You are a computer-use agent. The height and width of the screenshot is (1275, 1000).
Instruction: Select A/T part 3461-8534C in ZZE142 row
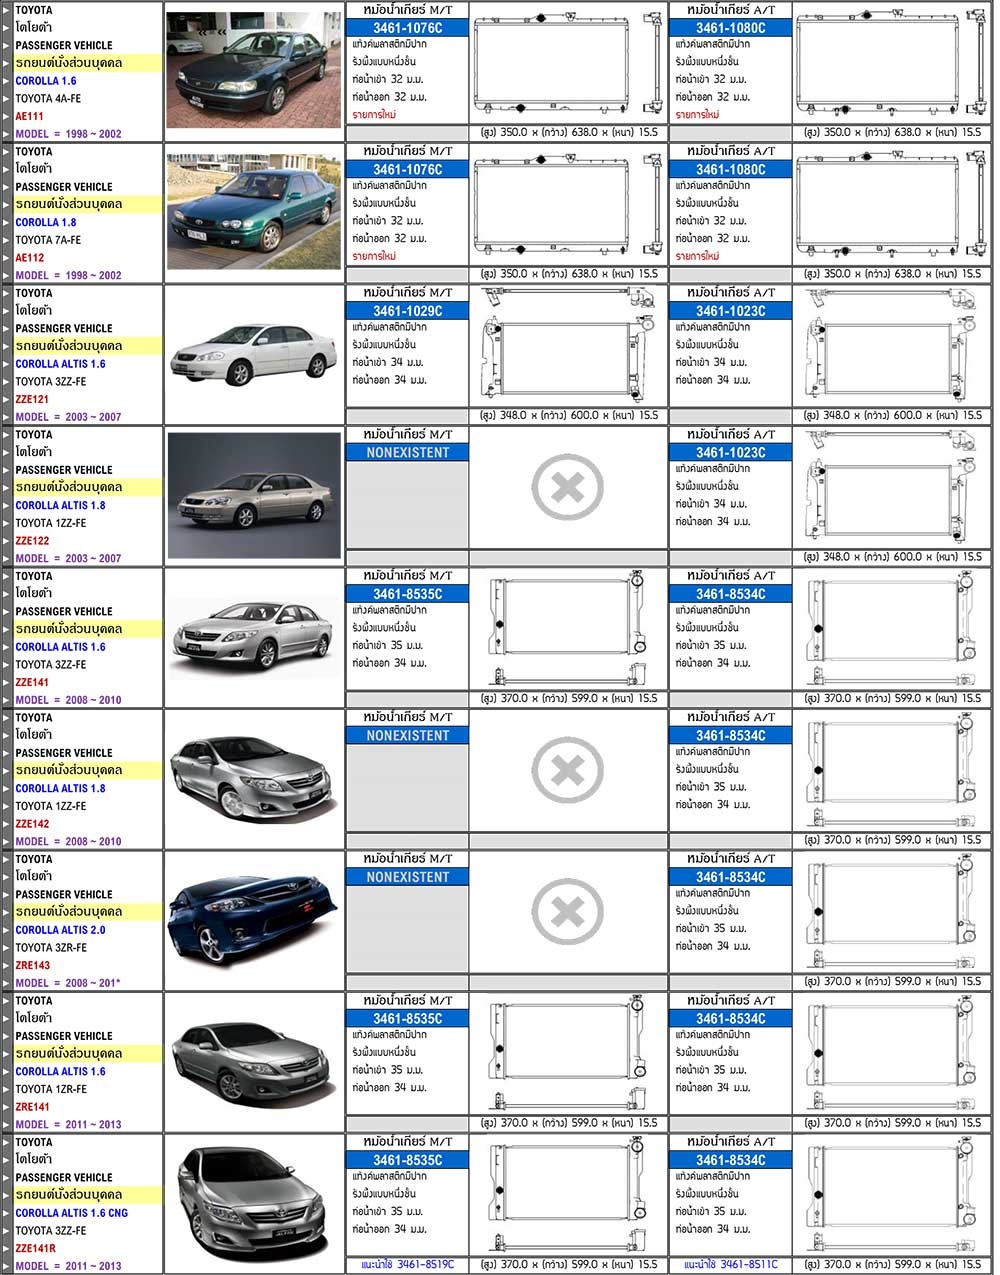click(731, 736)
